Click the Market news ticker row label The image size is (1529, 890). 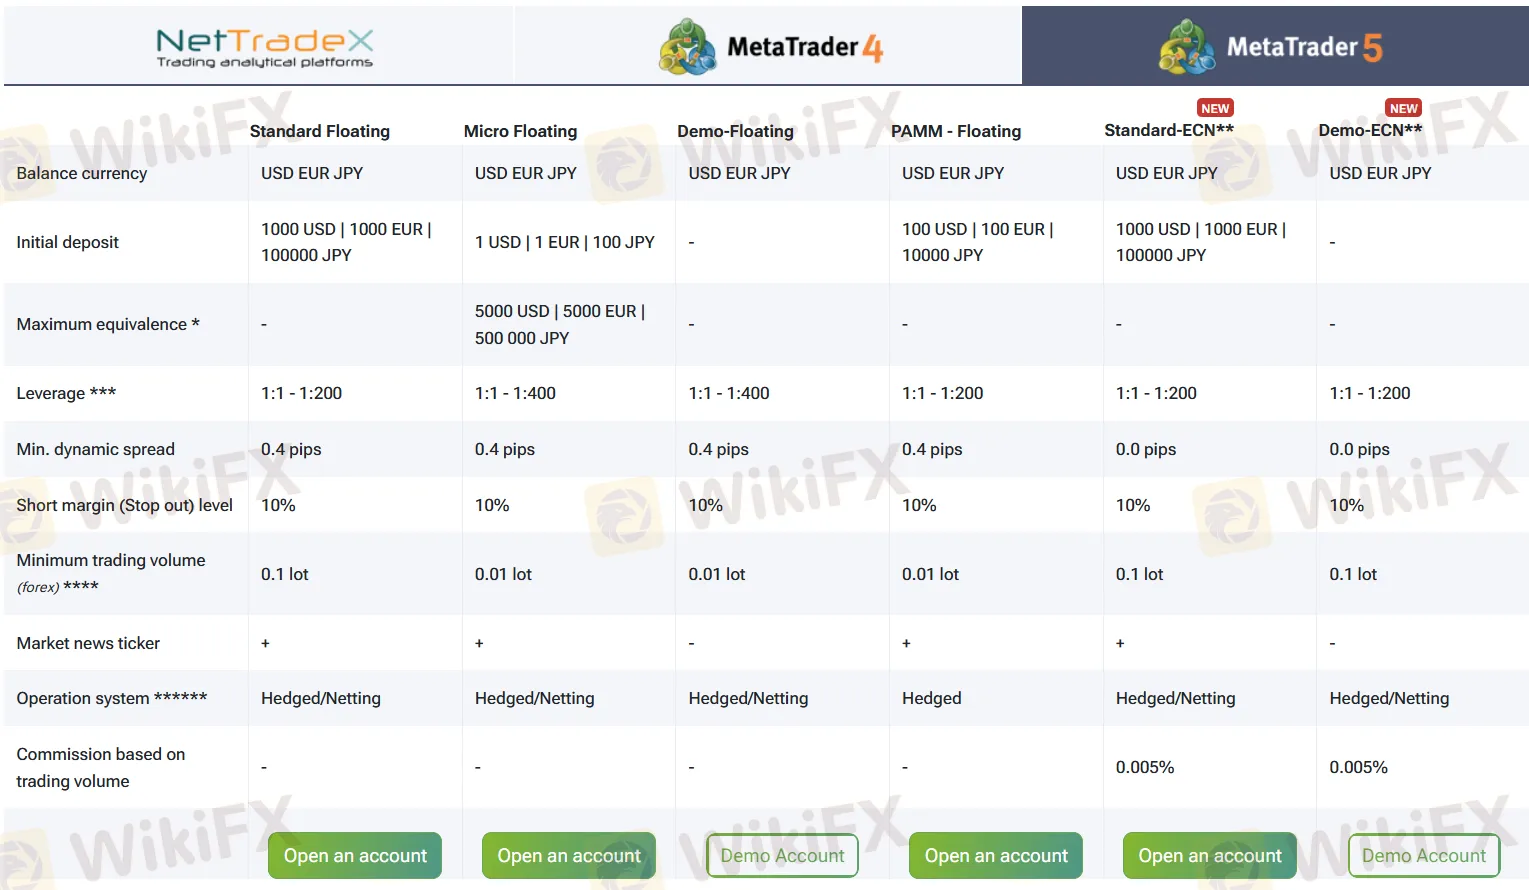88,643
